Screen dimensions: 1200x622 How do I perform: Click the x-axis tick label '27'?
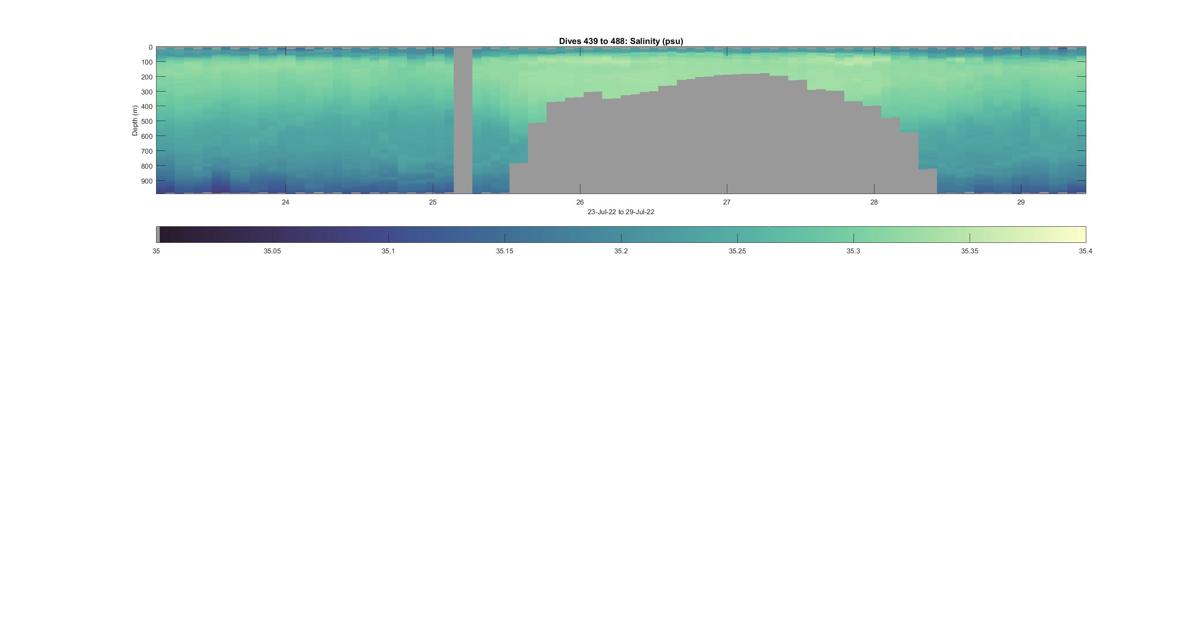[727, 202]
